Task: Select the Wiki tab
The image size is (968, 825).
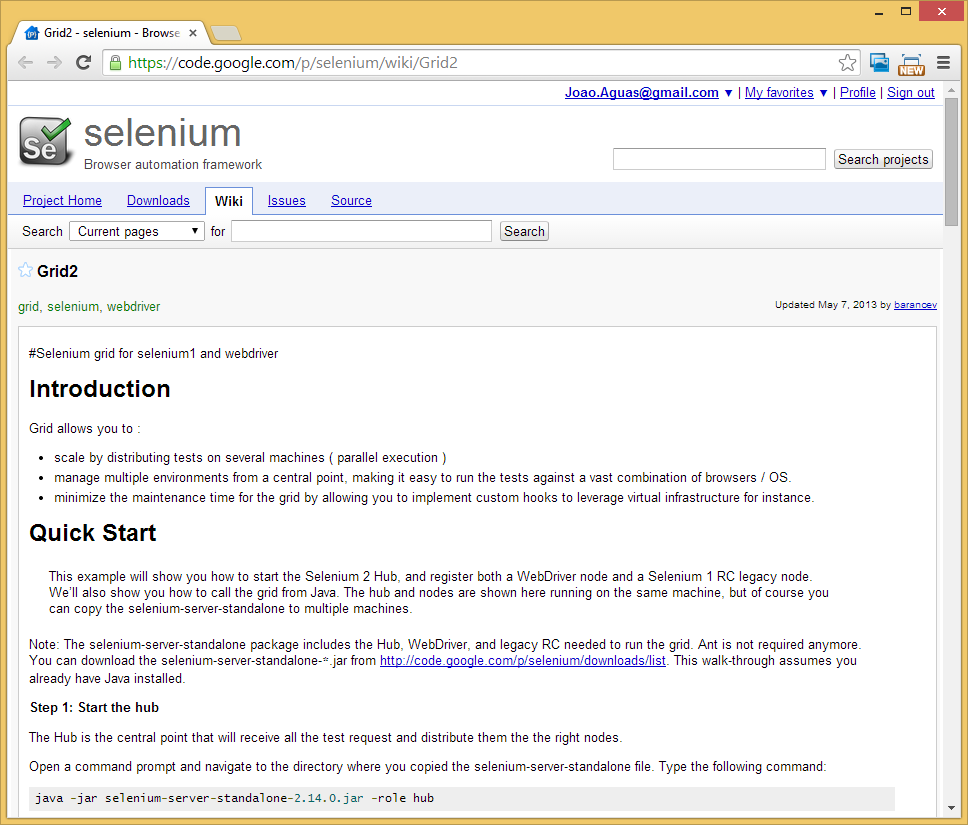Action: 229,201
